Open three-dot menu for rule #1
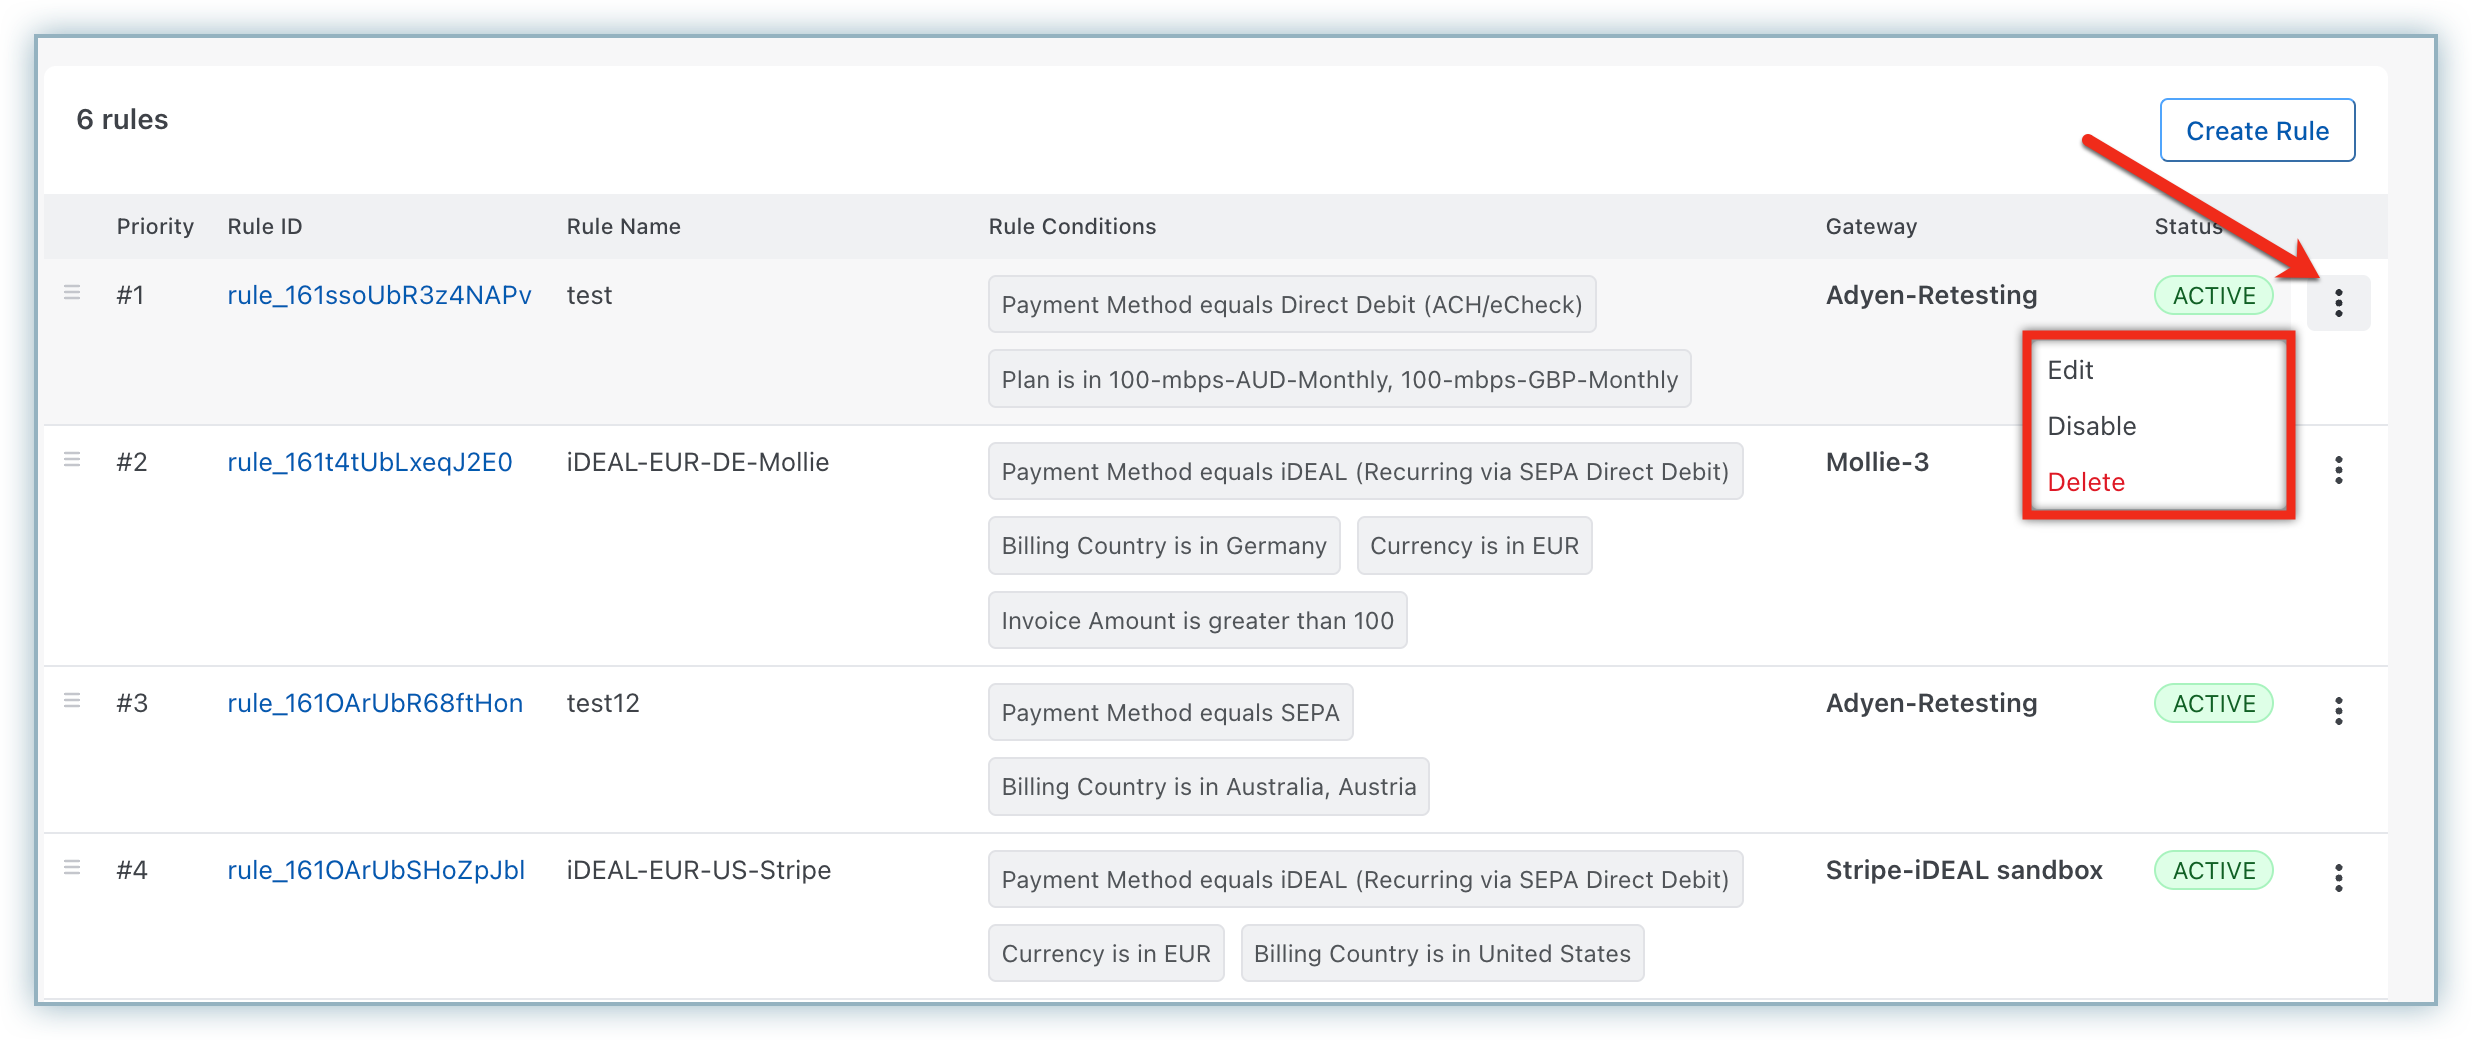Viewport: 2472px width, 1040px height. click(x=2338, y=303)
